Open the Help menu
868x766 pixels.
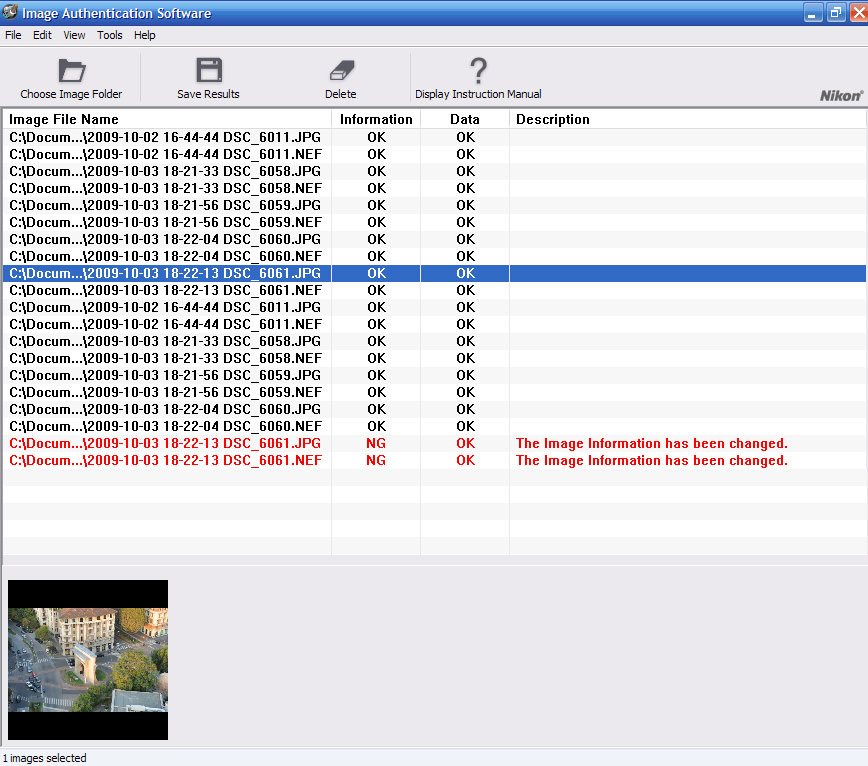pyautogui.click(x=145, y=35)
